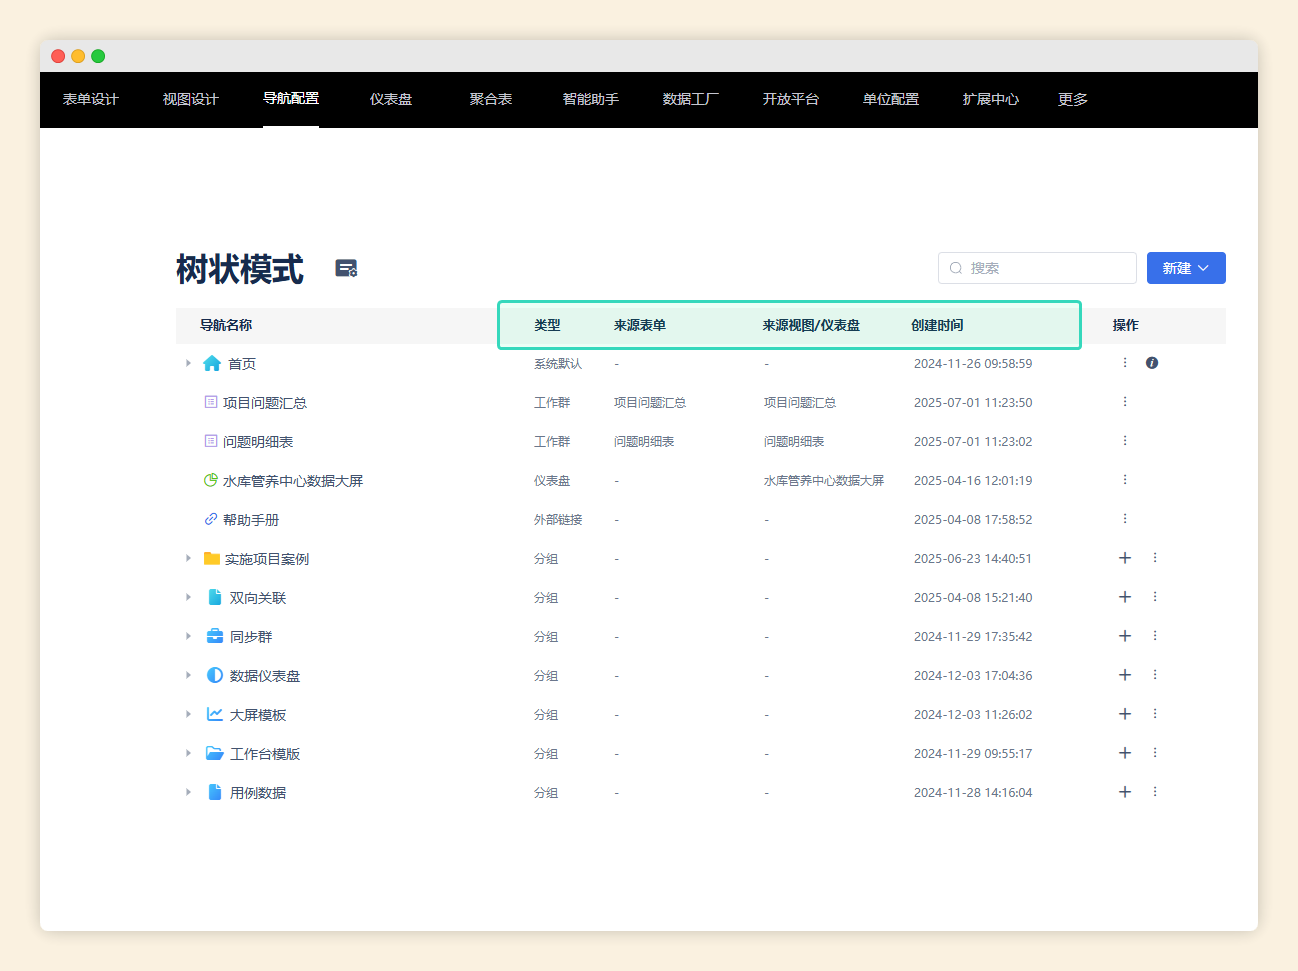Open more options for 同步群 row
Image resolution: width=1298 pixels, height=971 pixels.
(1155, 636)
